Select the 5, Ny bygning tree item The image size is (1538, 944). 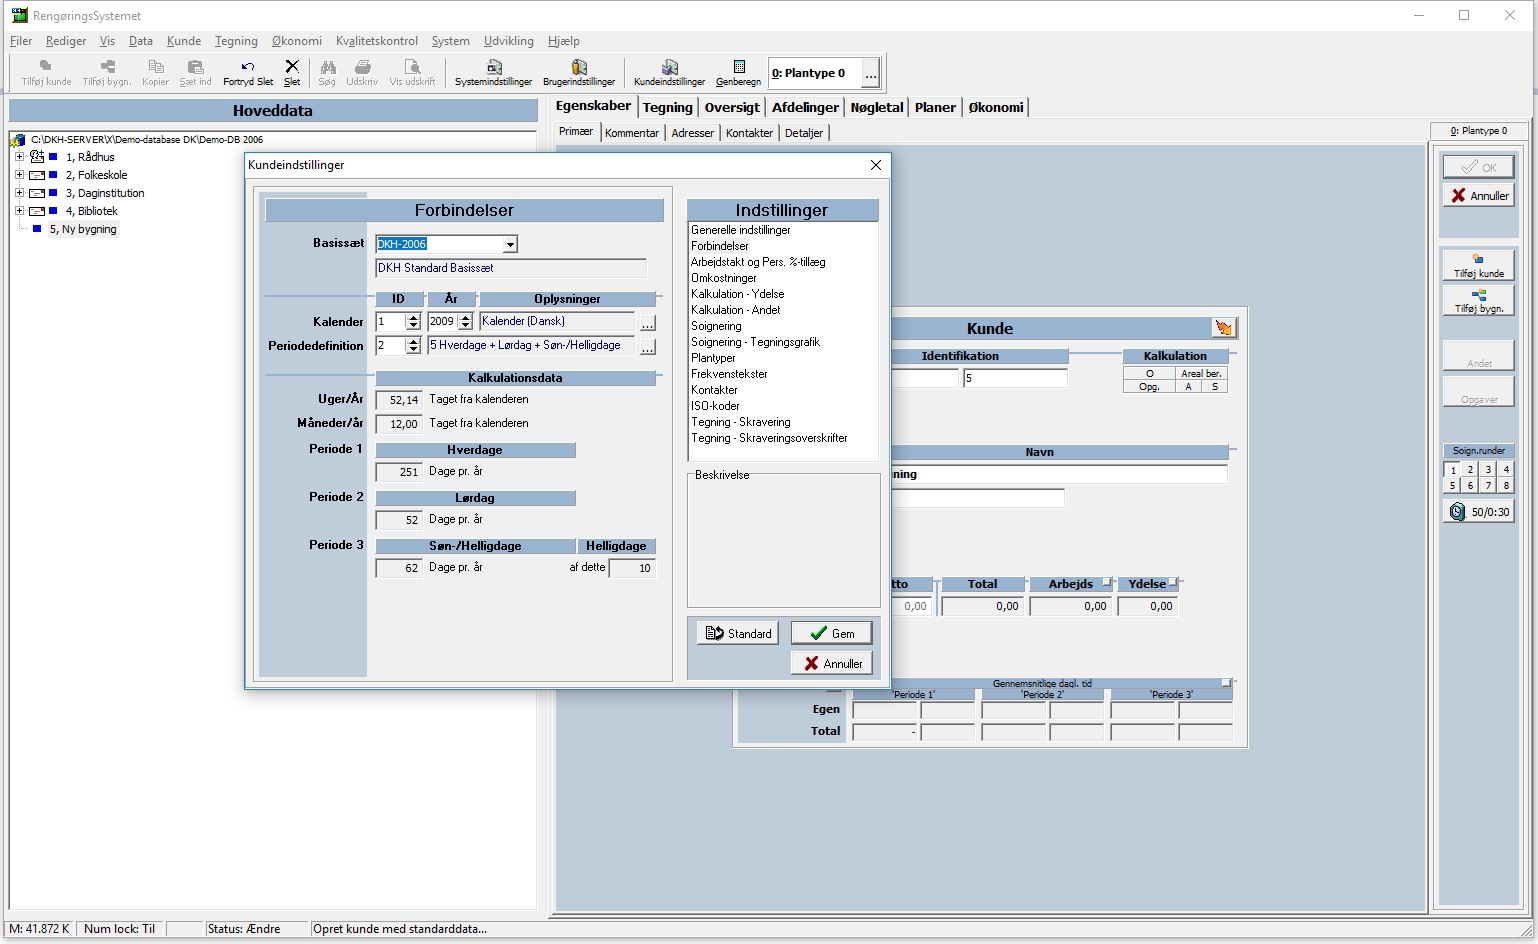(x=83, y=229)
